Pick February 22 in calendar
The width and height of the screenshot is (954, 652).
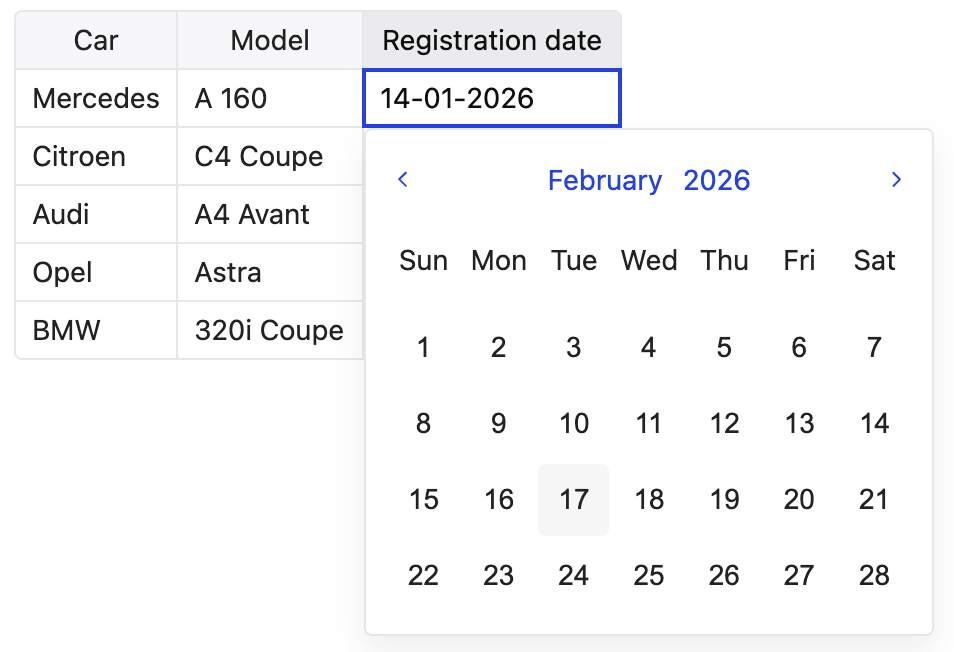coord(423,576)
